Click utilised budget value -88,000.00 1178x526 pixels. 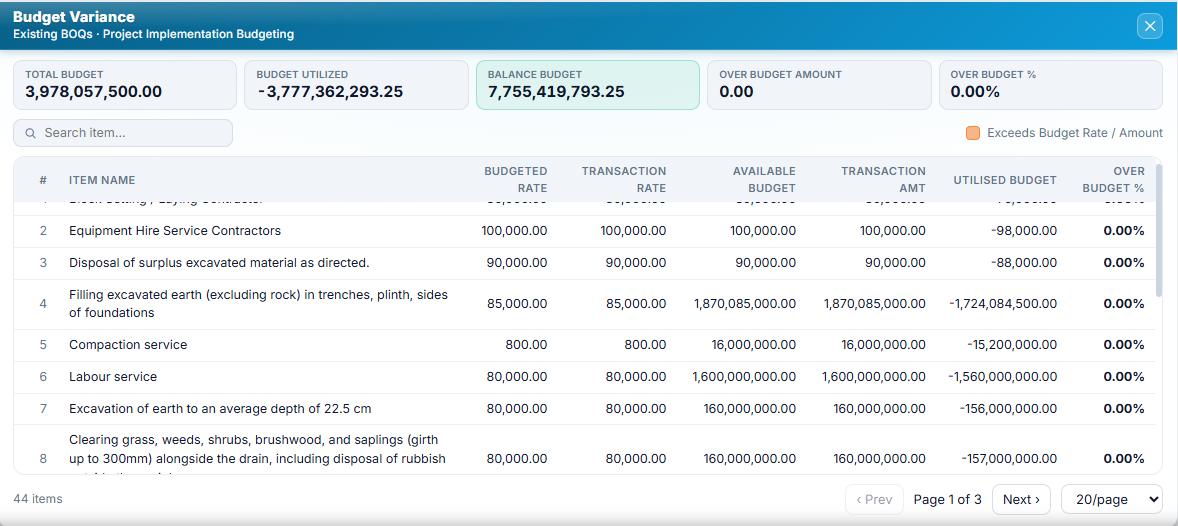pos(1024,264)
